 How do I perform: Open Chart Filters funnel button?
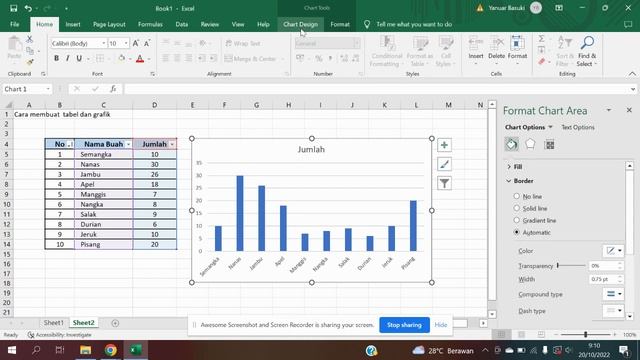pyautogui.click(x=444, y=183)
